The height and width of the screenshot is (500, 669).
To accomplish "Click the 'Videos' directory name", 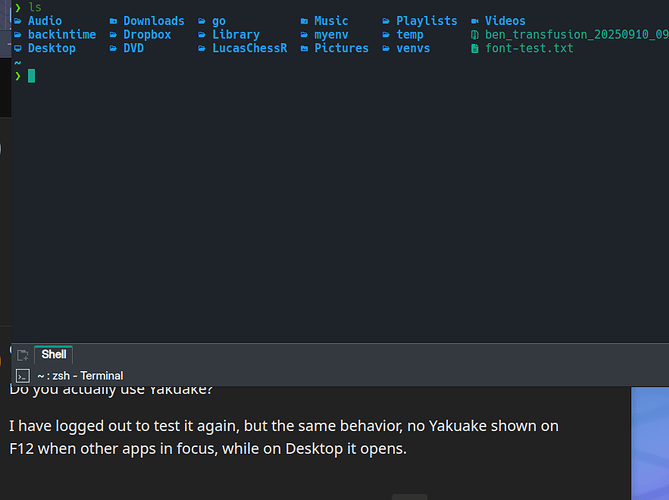I will (505, 21).
